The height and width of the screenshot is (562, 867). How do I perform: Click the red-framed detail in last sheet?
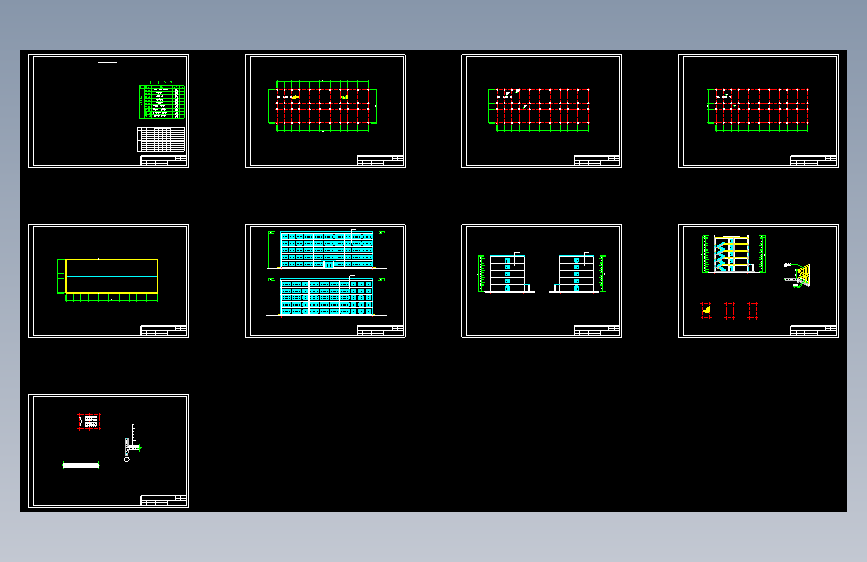pyautogui.click(x=88, y=422)
